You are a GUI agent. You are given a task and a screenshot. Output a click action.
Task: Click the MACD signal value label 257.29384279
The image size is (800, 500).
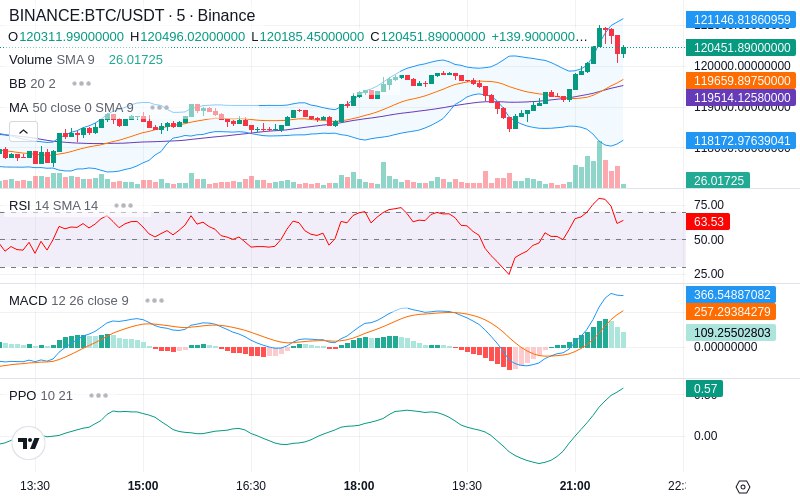click(x=731, y=311)
